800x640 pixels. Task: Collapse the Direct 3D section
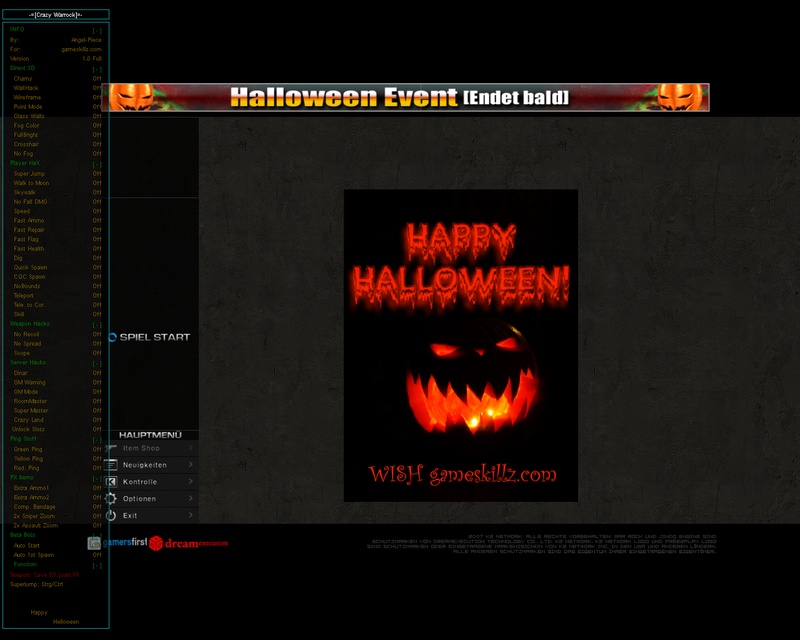97,69
